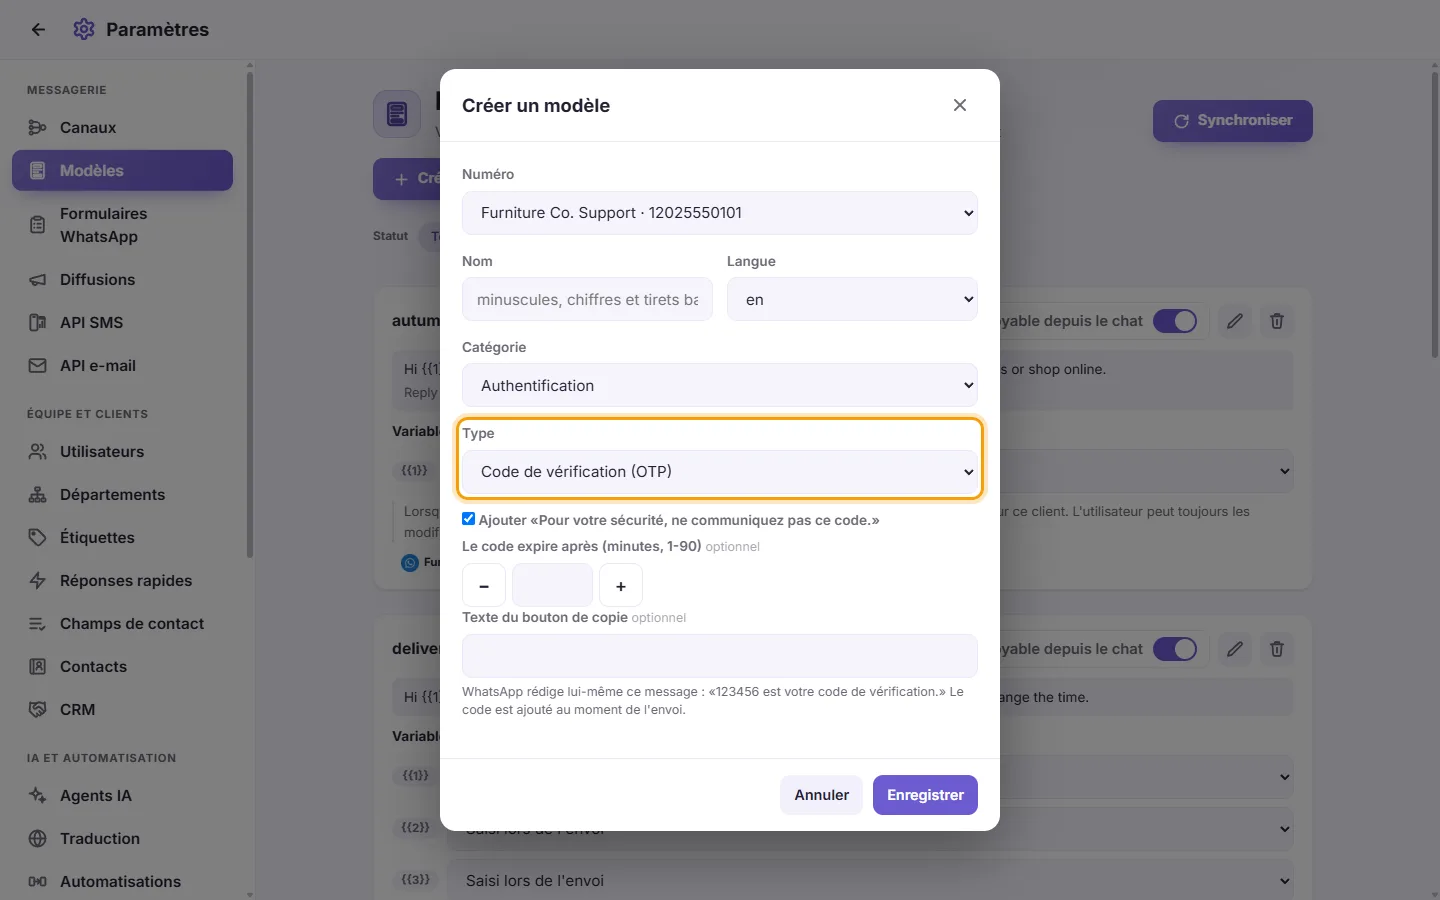Click the Enregistrer button
1440x900 pixels.
[925, 795]
